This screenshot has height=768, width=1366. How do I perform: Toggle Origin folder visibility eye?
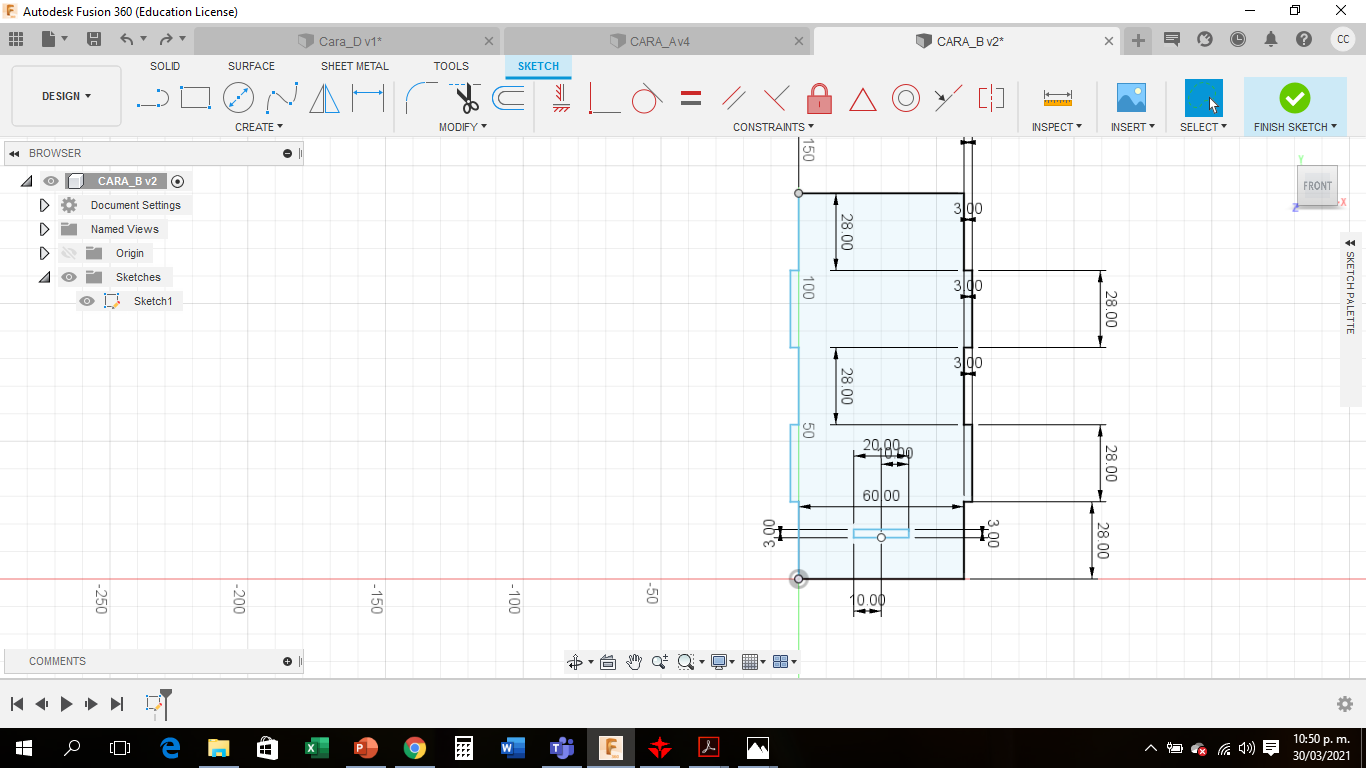point(69,253)
